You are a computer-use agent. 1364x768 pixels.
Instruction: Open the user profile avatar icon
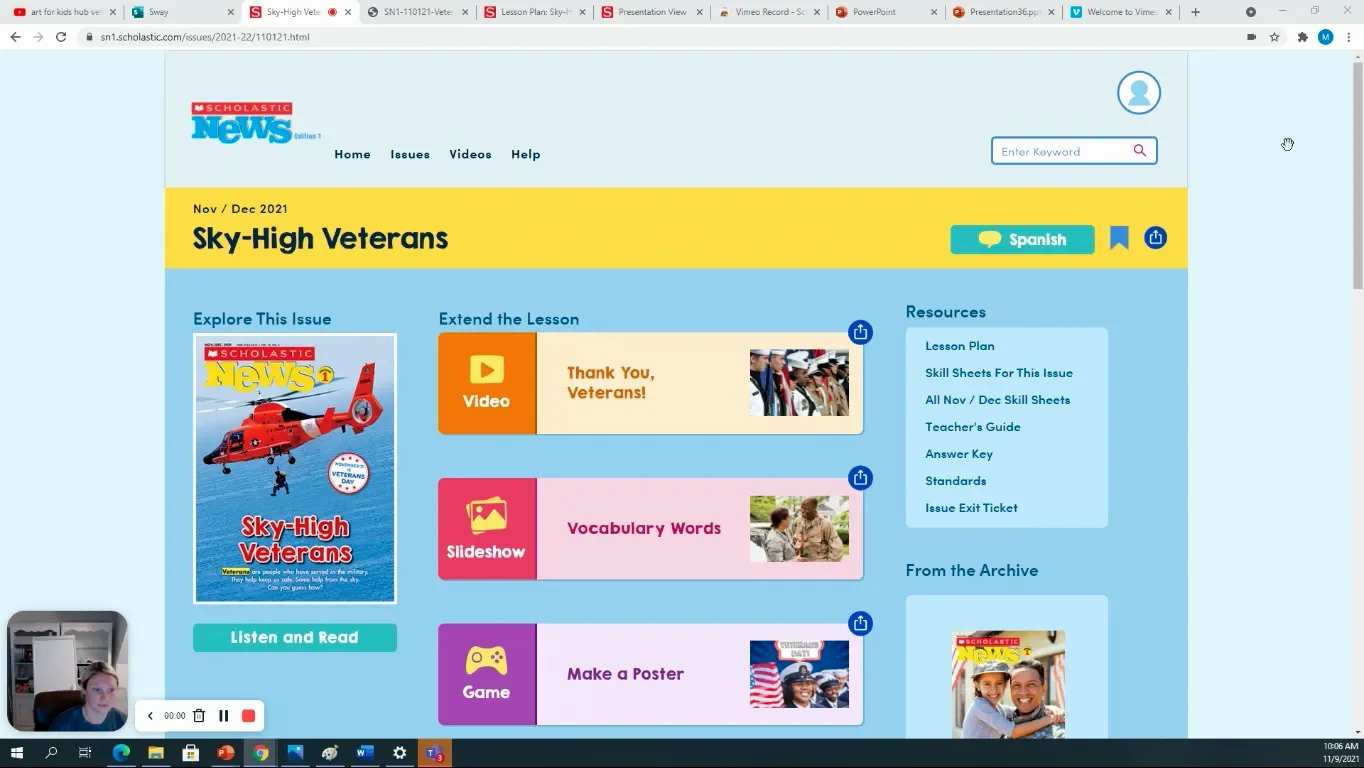click(1138, 93)
